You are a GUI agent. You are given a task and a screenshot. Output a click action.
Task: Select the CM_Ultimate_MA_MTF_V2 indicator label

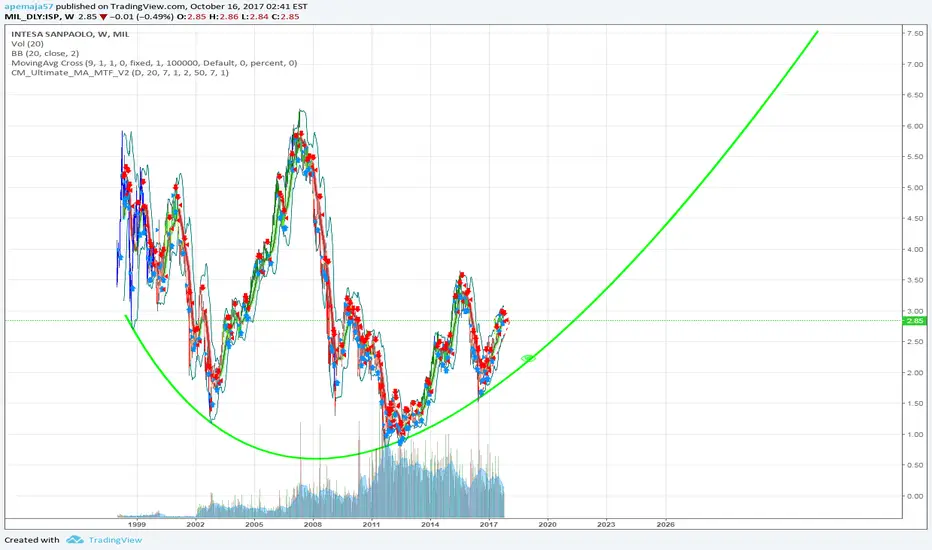click(x=119, y=72)
